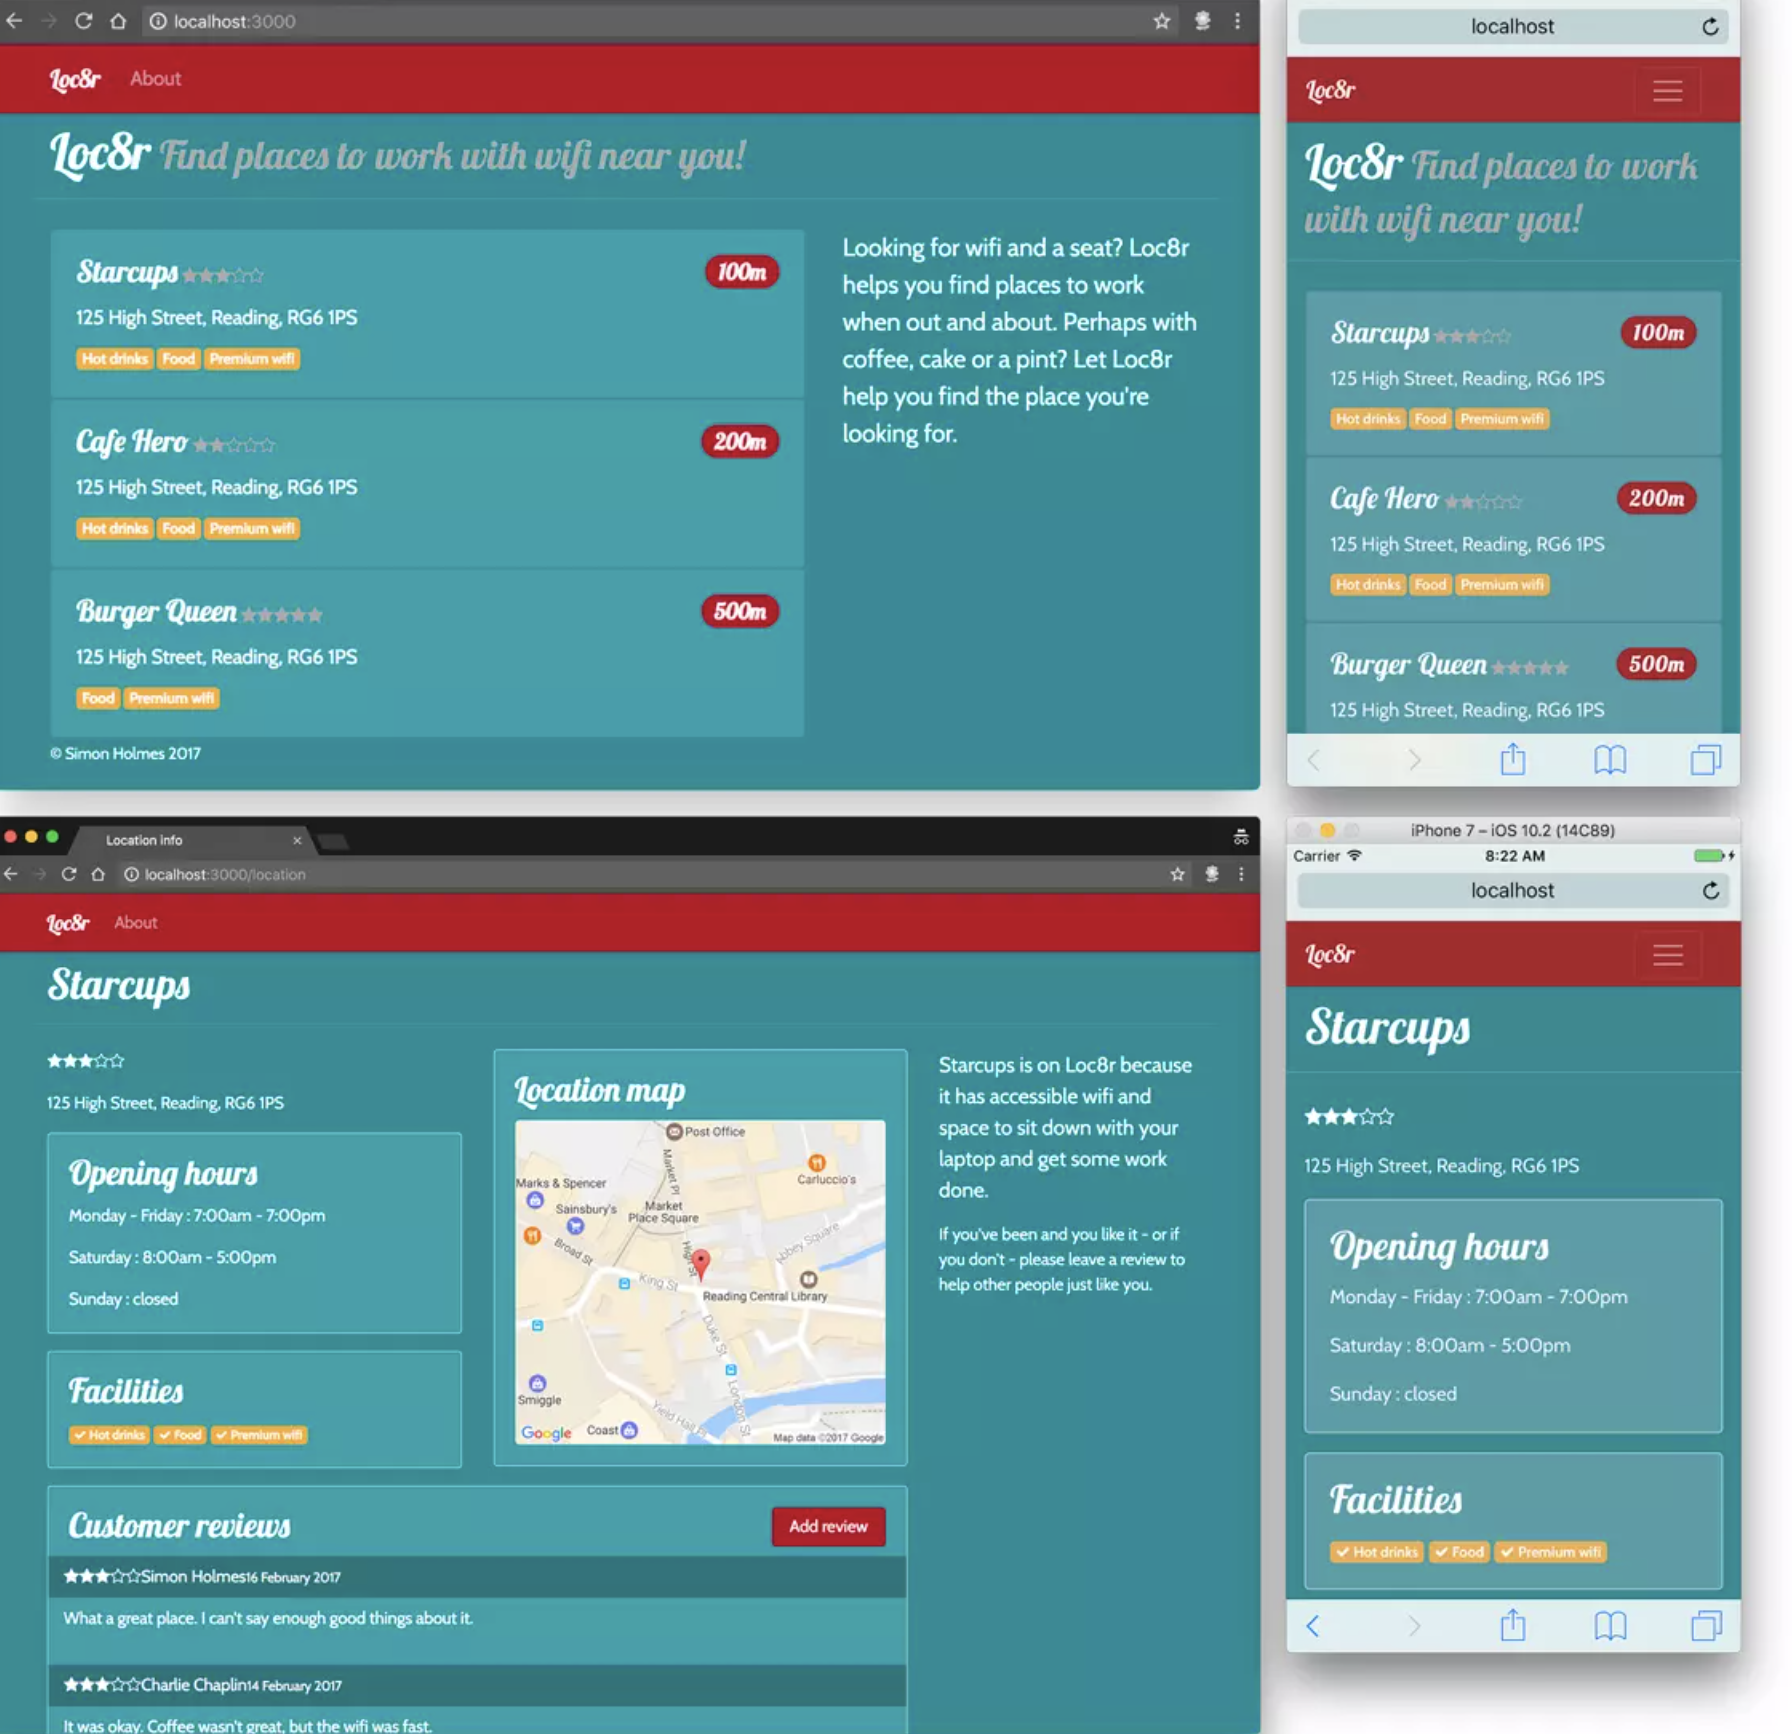Open the Burger Queen listing on the desktop homepage
The width and height of the screenshot is (1792, 1734).
pos(157,611)
